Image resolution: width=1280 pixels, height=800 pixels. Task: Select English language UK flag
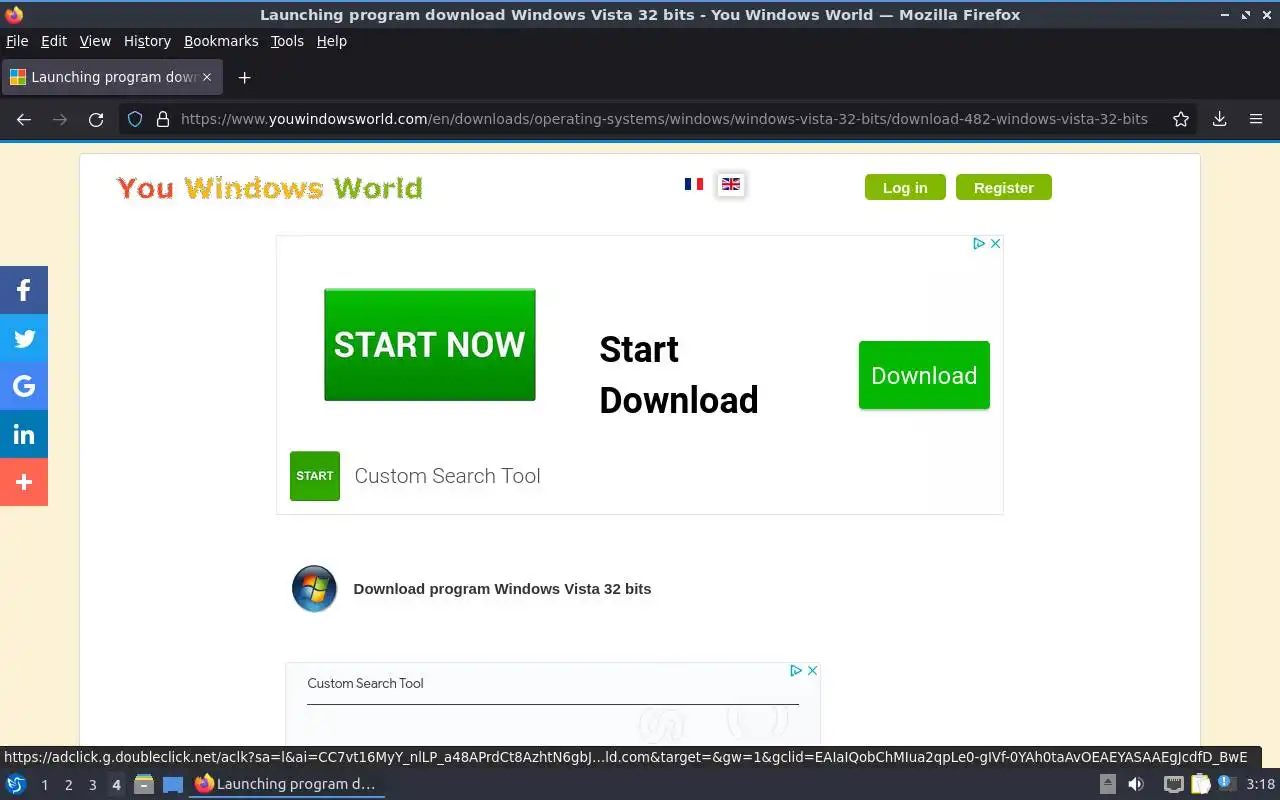click(x=731, y=184)
